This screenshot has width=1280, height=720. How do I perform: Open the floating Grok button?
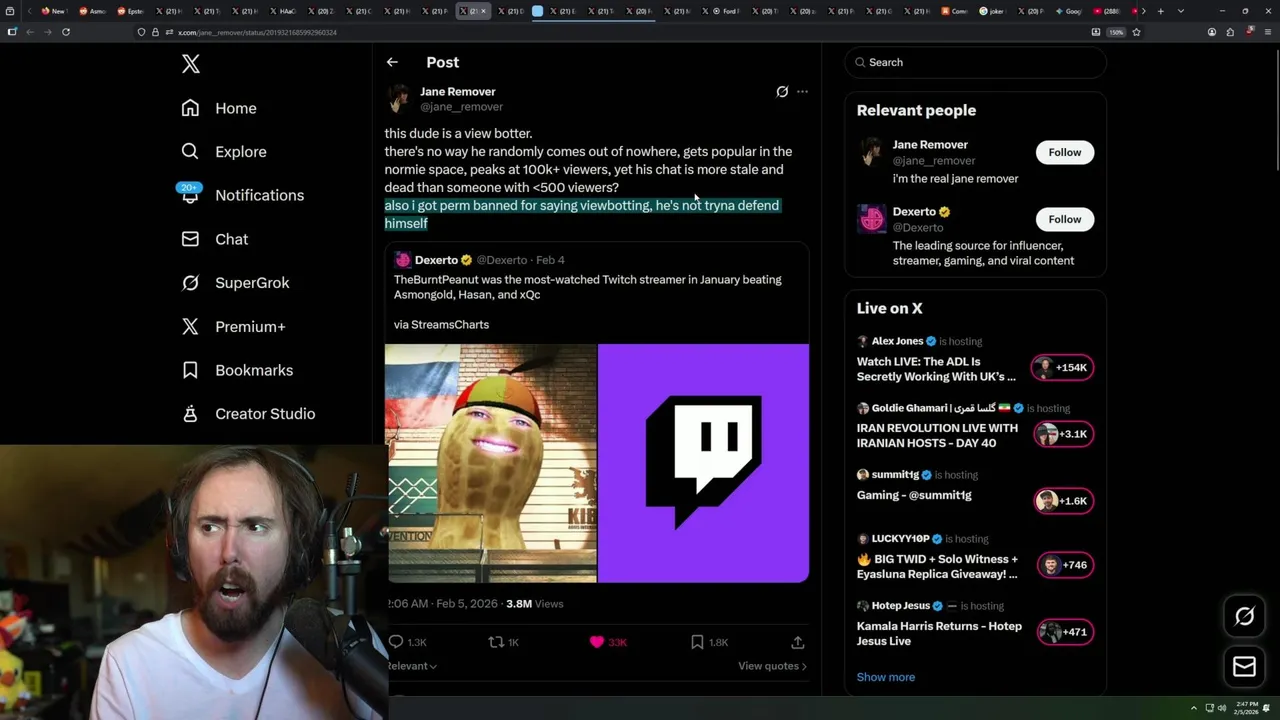click(1244, 617)
